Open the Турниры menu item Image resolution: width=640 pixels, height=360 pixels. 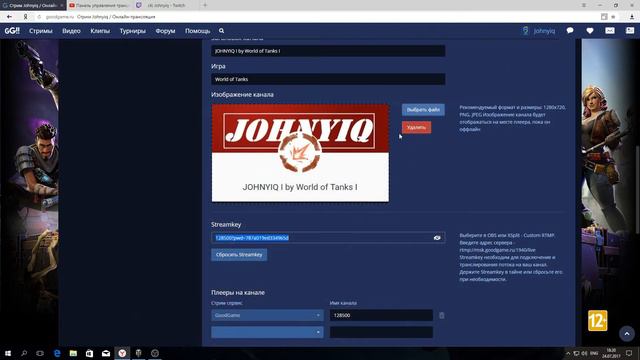pyautogui.click(x=133, y=31)
